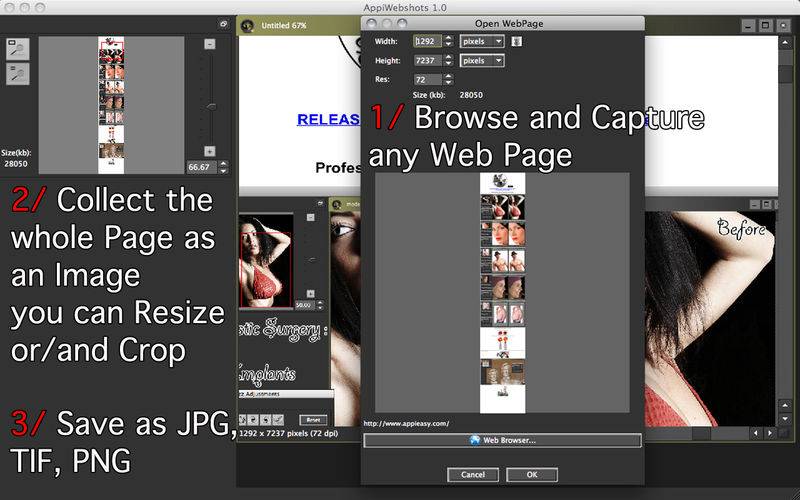800x500 pixels.
Task: Click the upper zoom magnifier tool icon
Action: click(x=17, y=47)
